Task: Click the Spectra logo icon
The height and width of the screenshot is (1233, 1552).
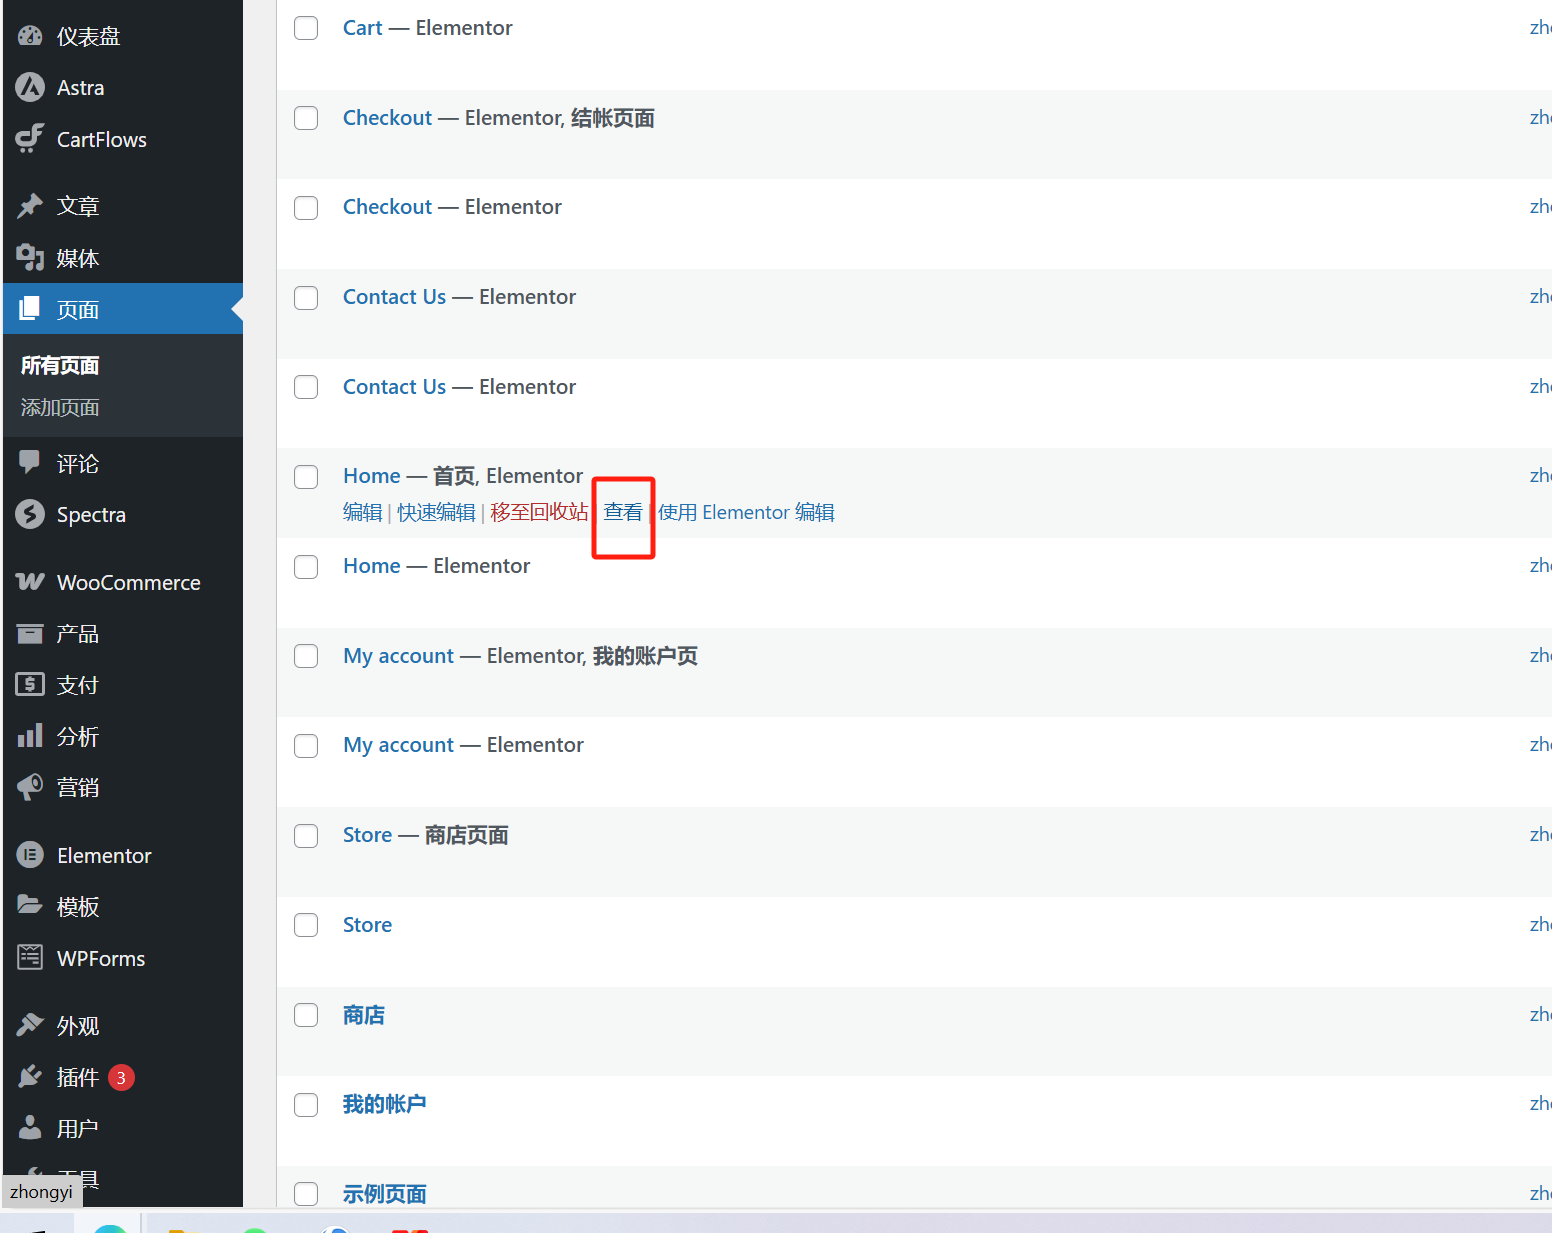Action: click(30, 514)
